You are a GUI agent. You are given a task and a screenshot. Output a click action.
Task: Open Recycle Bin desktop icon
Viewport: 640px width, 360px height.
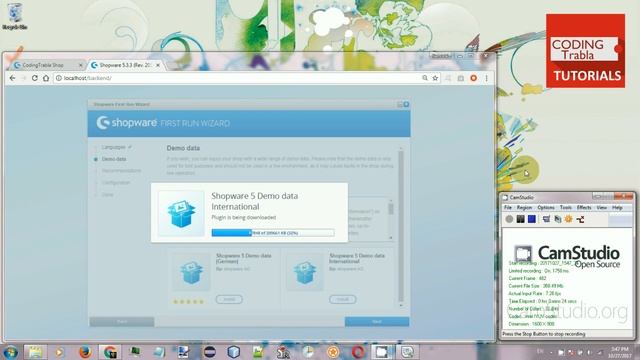pos(14,17)
